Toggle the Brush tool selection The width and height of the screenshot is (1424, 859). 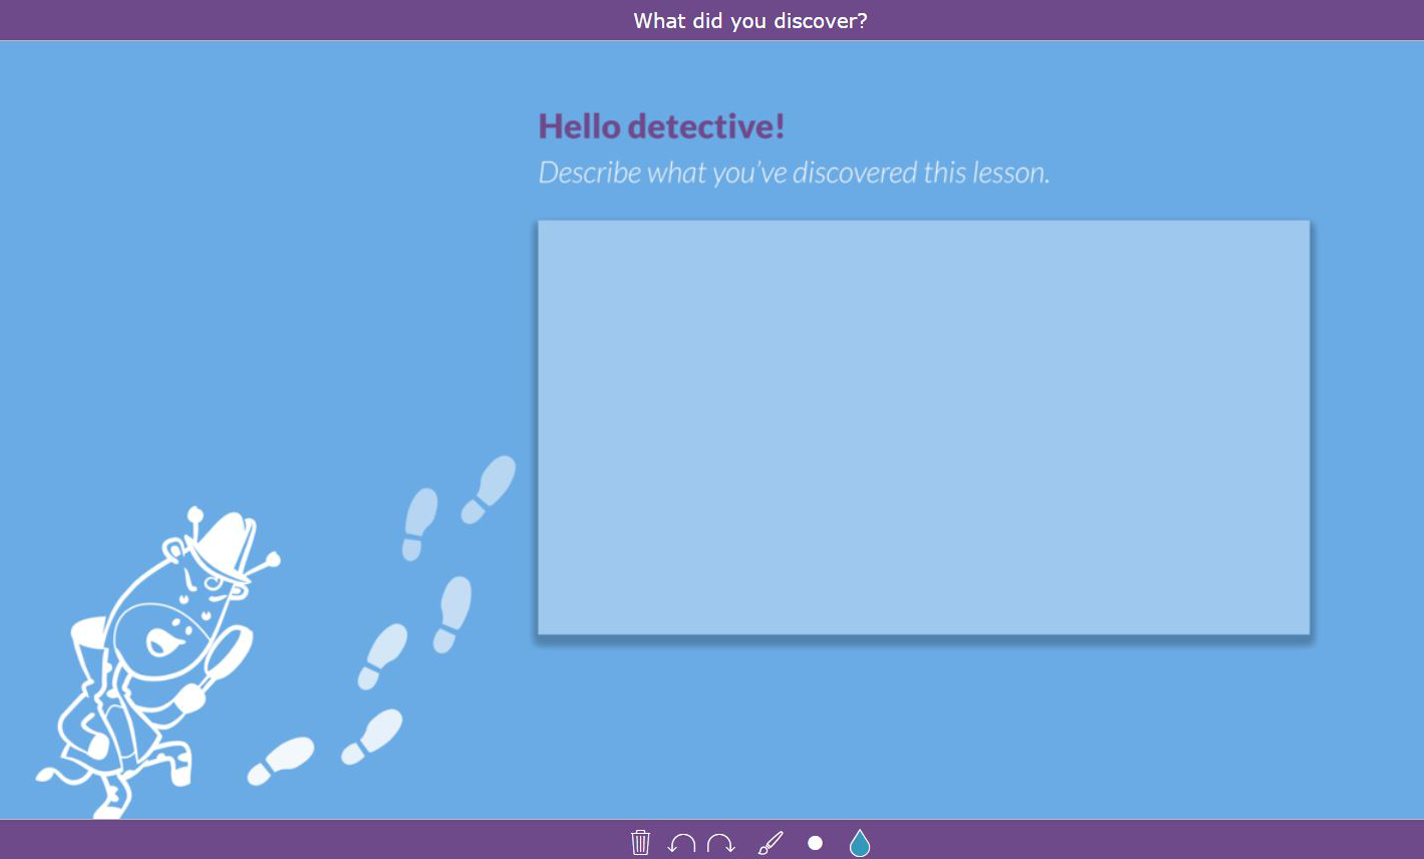click(769, 843)
